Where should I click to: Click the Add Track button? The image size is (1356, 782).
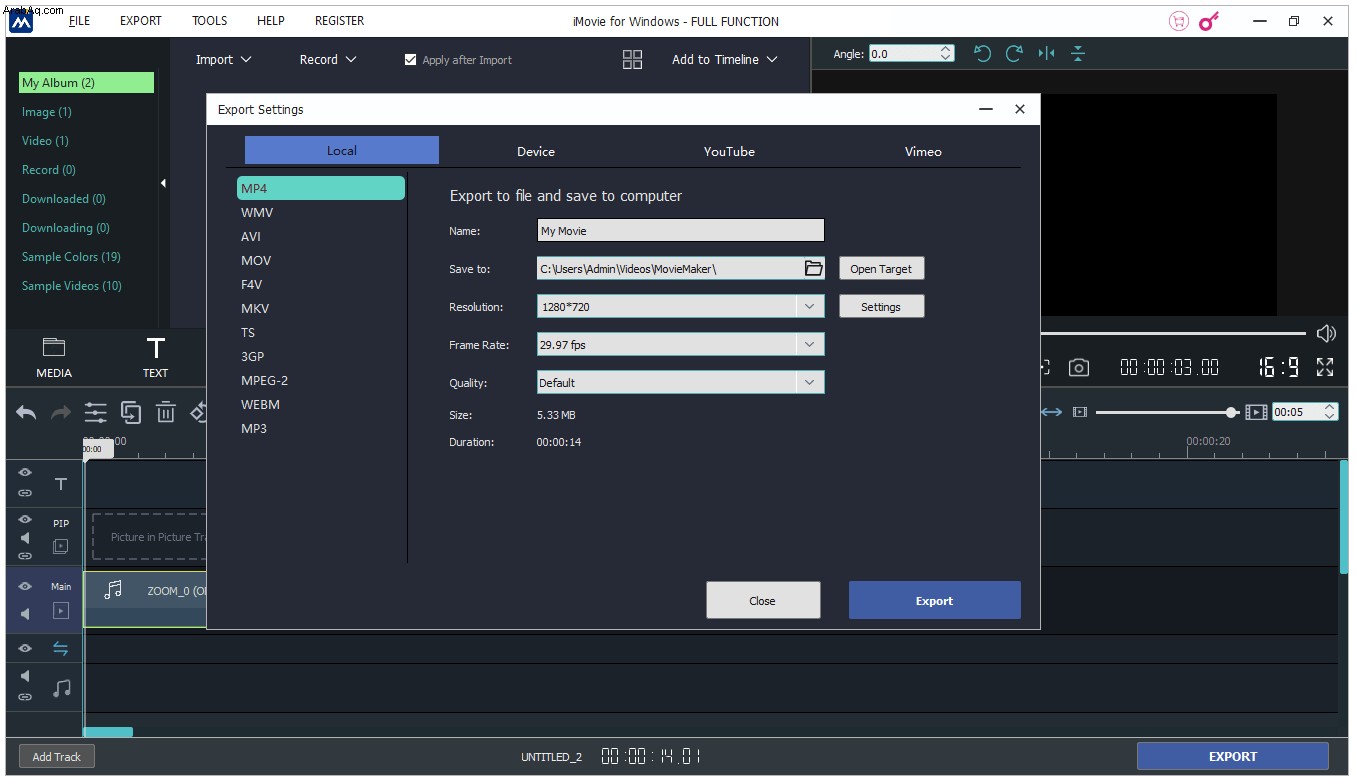[57, 757]
